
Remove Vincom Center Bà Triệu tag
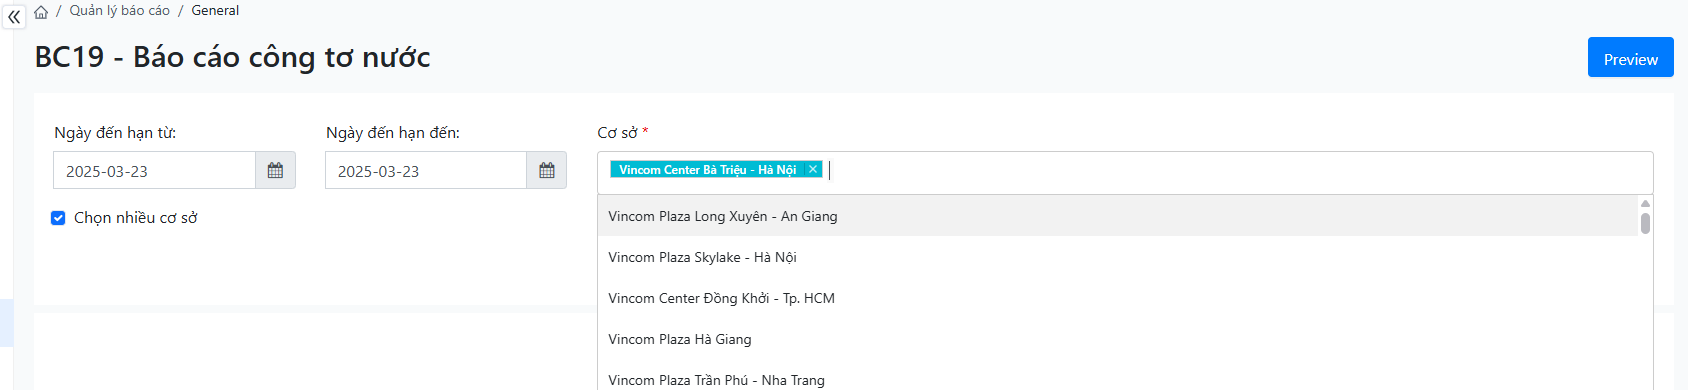pos(813,169)
